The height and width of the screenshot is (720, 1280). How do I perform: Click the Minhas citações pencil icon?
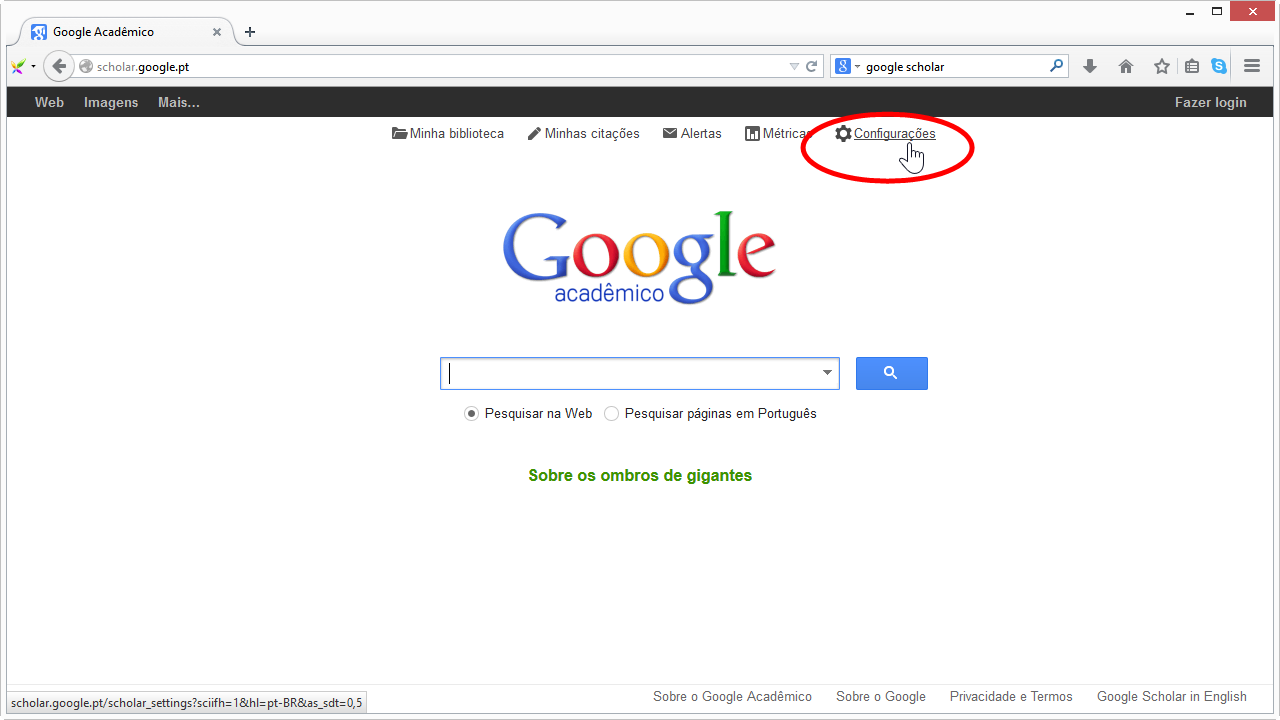(534, 134)
